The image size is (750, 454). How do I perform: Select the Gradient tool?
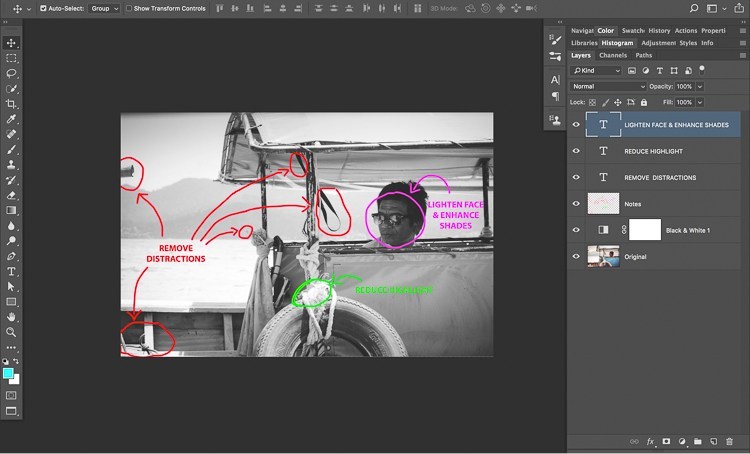pyautogui.click(x=11, y=210)
